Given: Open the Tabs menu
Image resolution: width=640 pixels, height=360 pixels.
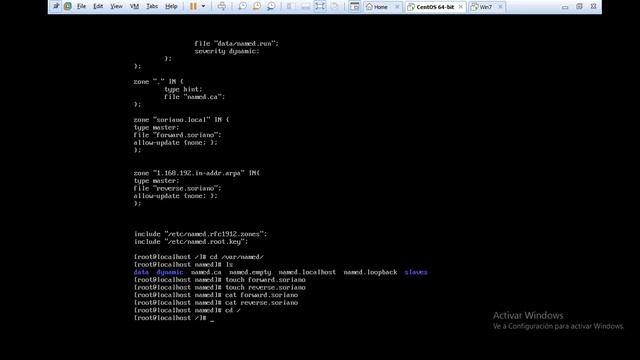Looking at the screenshot, I should 152,7.
